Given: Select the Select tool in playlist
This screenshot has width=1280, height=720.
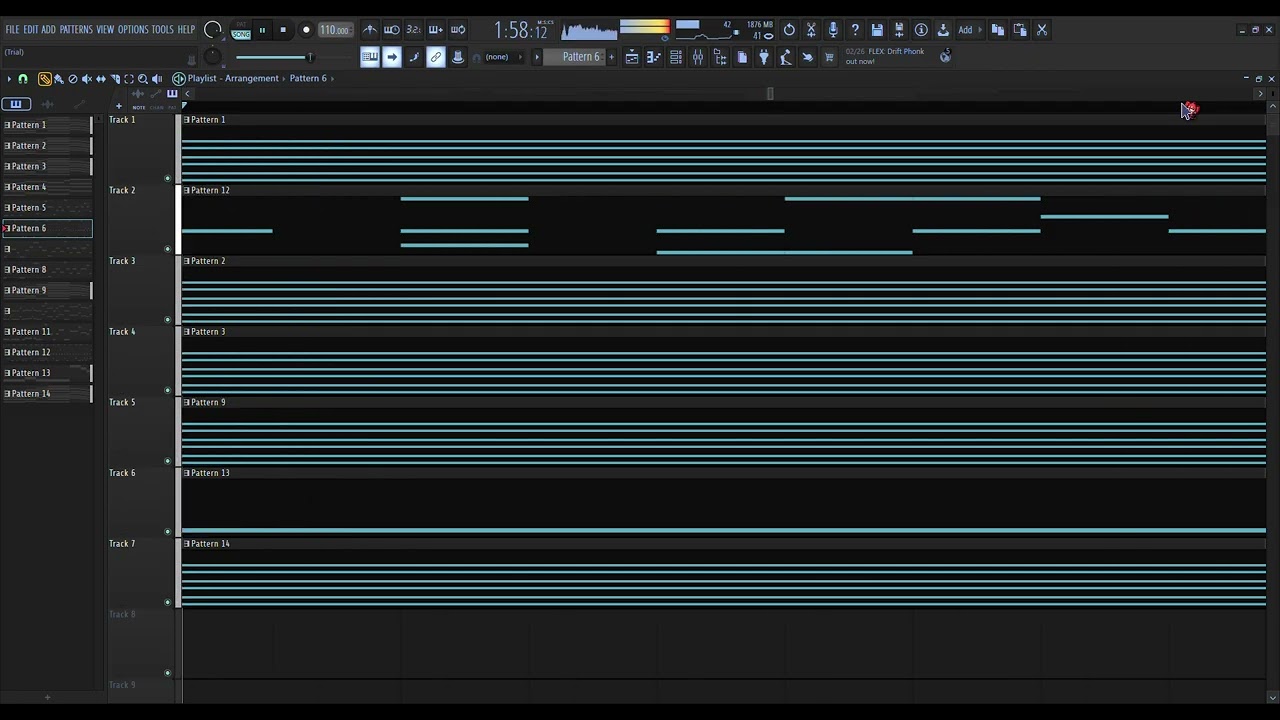Looking at the screenshot, I should coord(129,79).
